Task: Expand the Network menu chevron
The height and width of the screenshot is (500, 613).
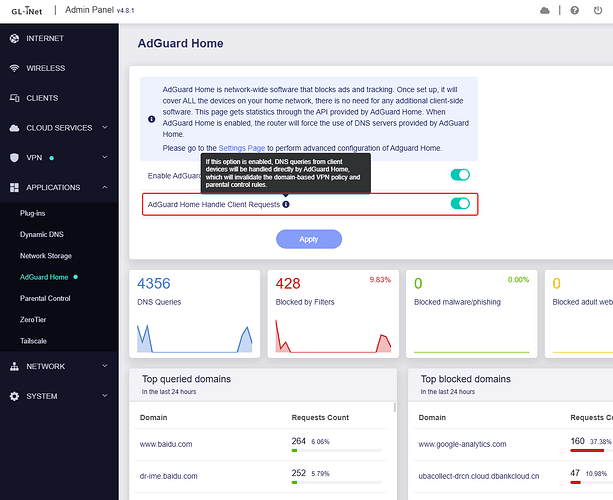Action: click(x=102, y=366)
